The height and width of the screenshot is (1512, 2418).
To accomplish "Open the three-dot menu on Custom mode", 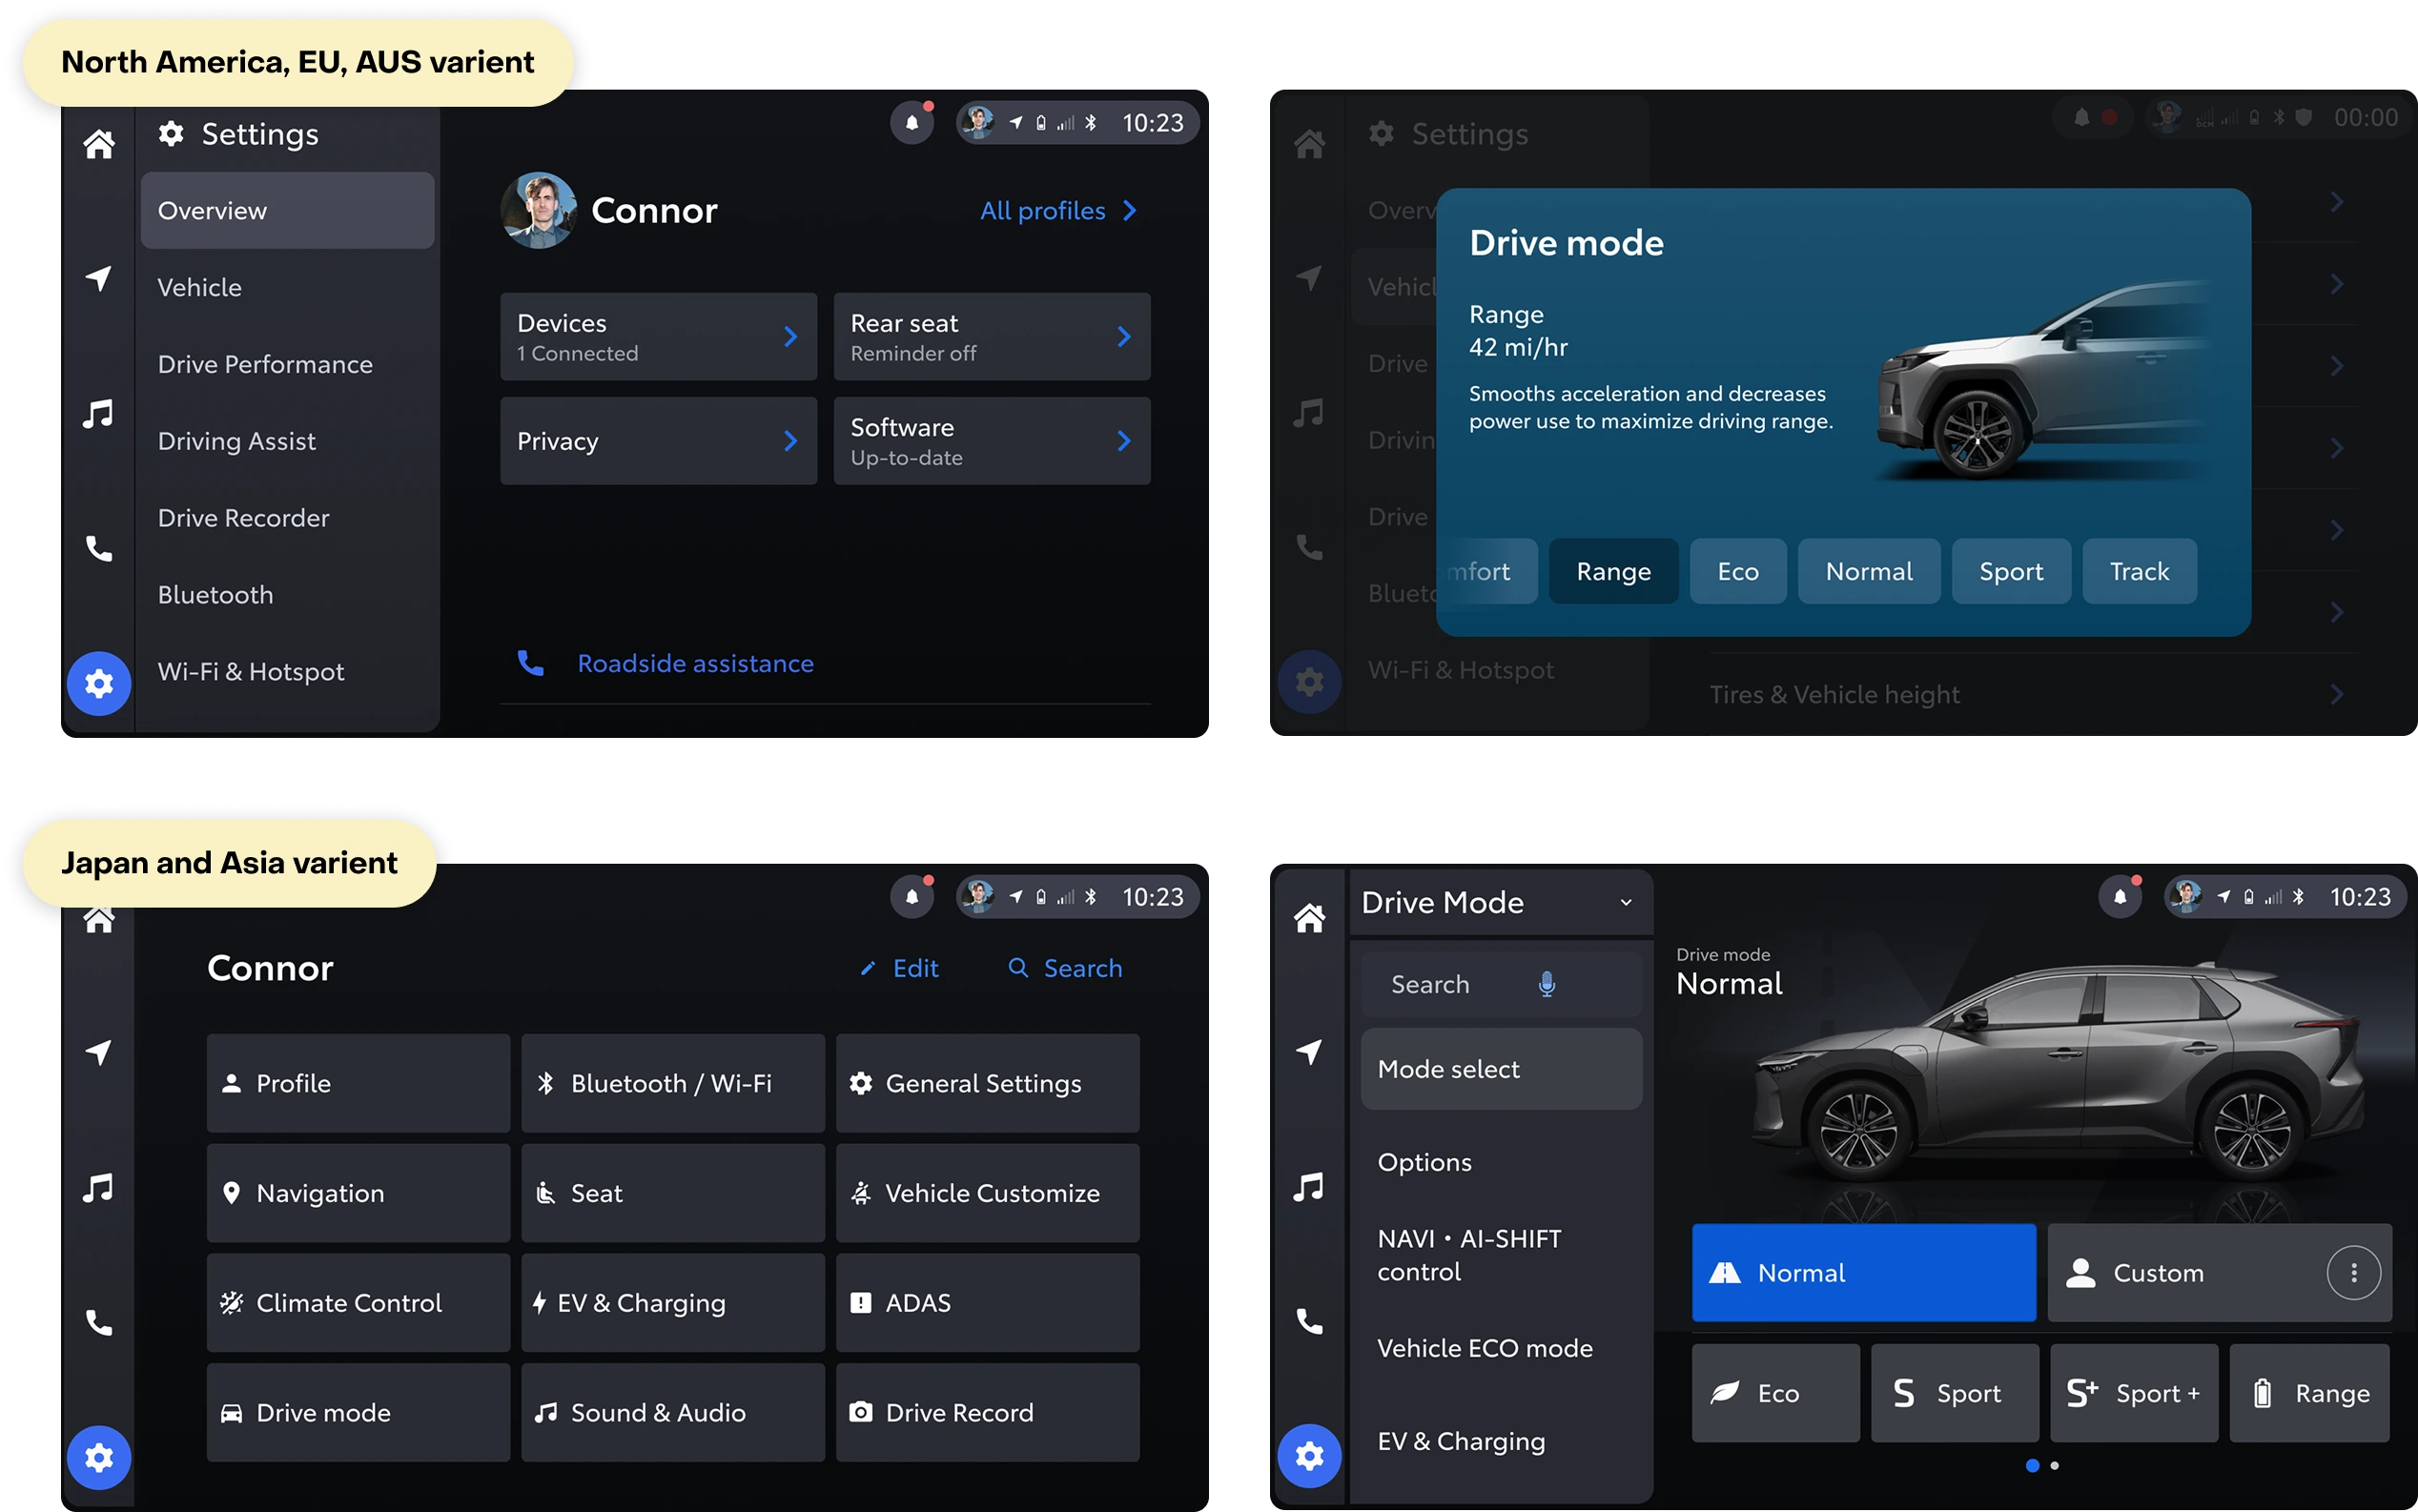I will tap(2353, 1272).
